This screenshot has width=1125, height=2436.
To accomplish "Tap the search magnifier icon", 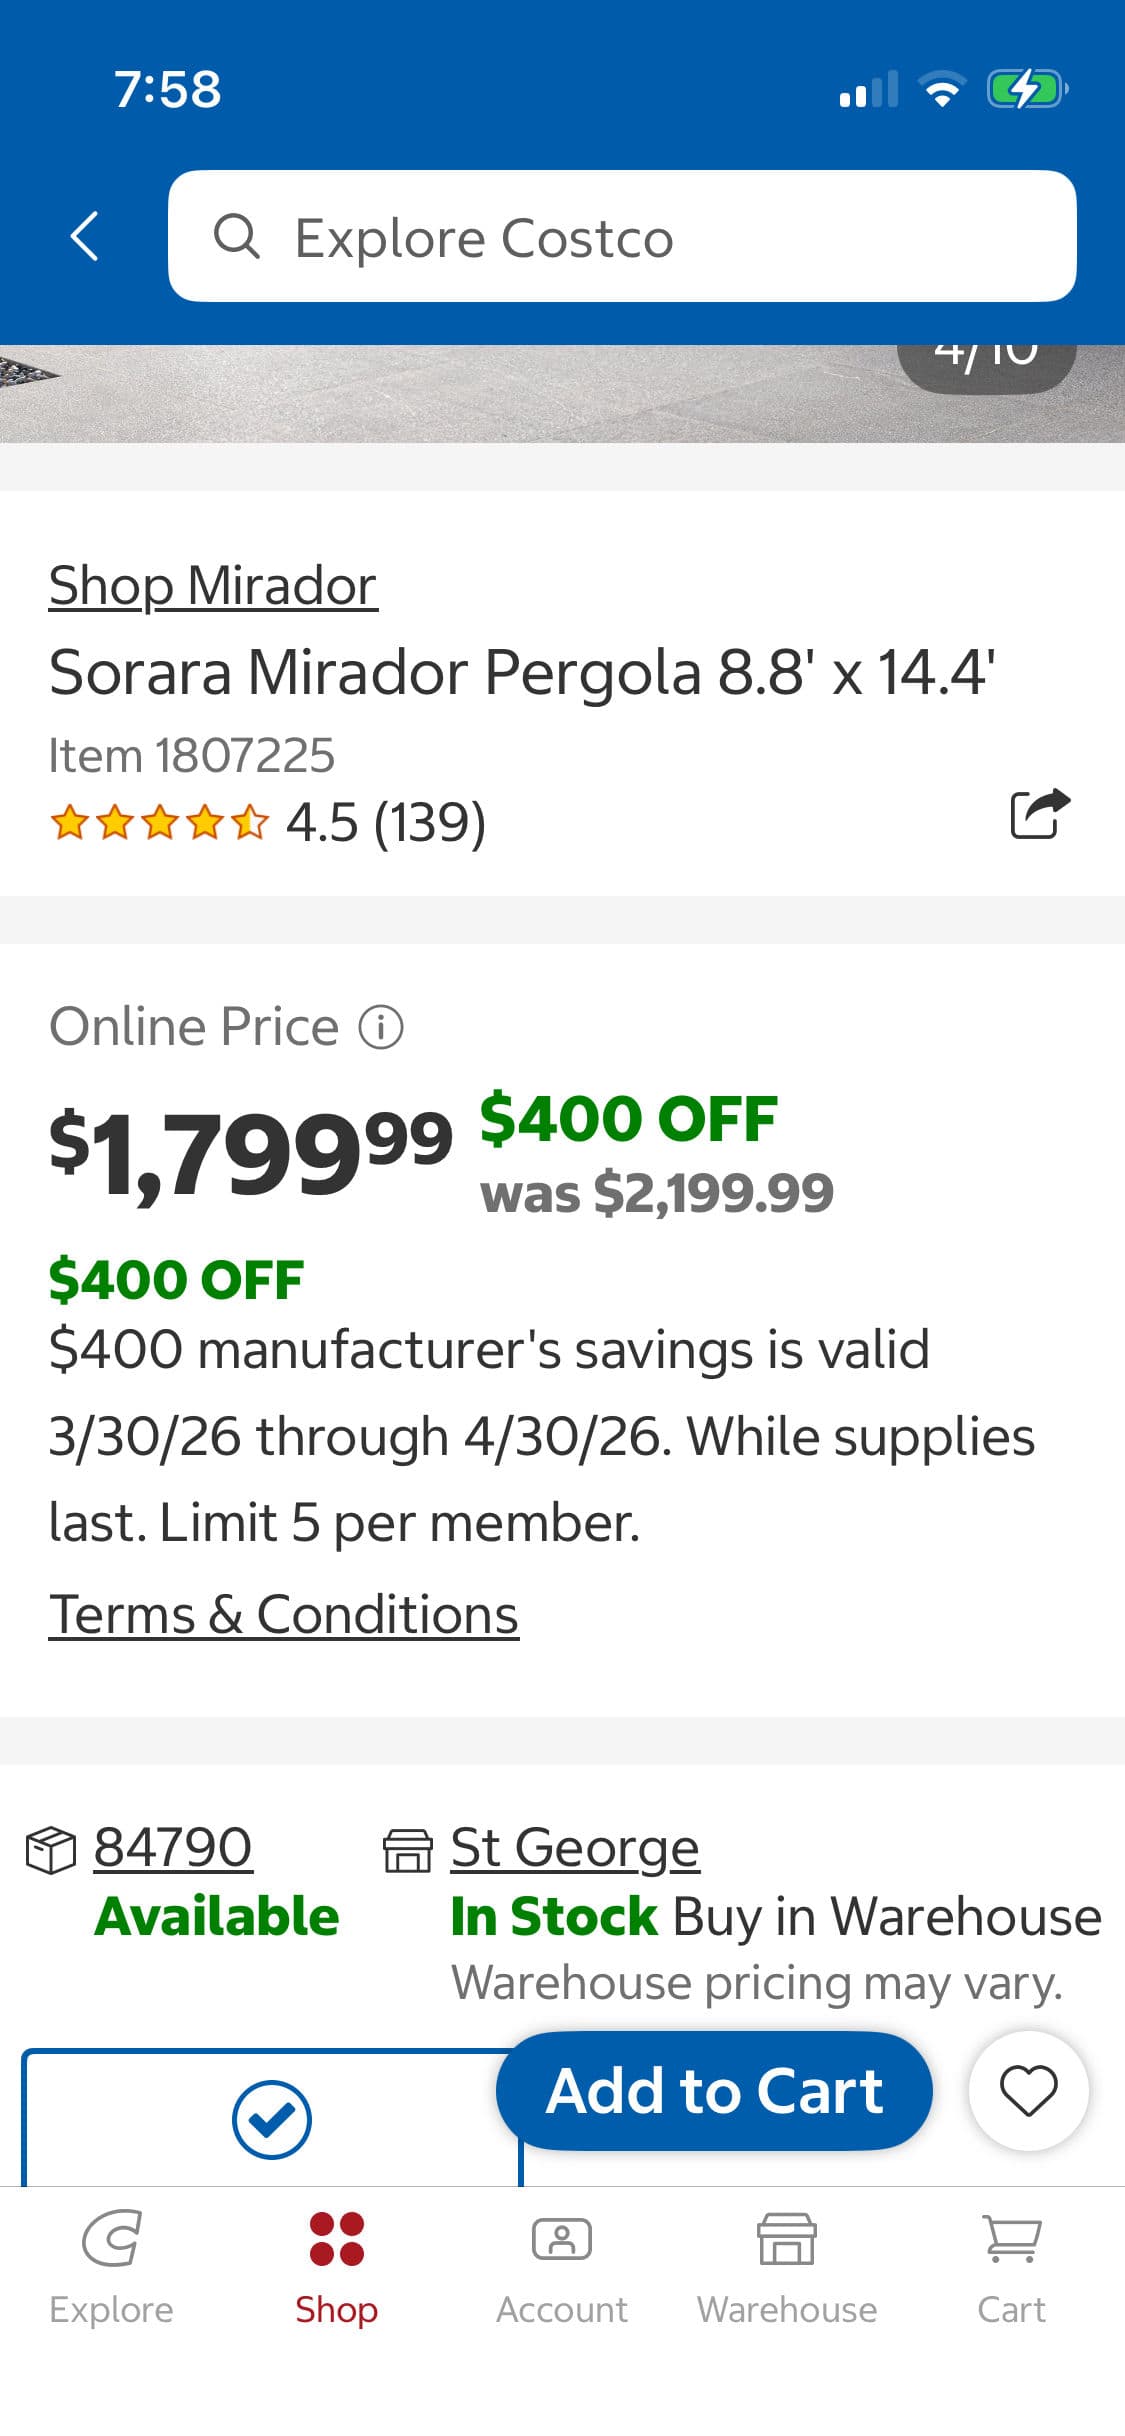I will click(x=237, y=237).
